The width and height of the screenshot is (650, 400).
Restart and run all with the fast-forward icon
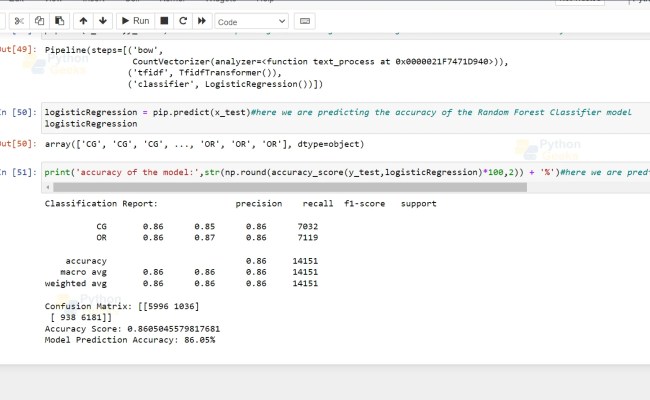coord(202,21)
